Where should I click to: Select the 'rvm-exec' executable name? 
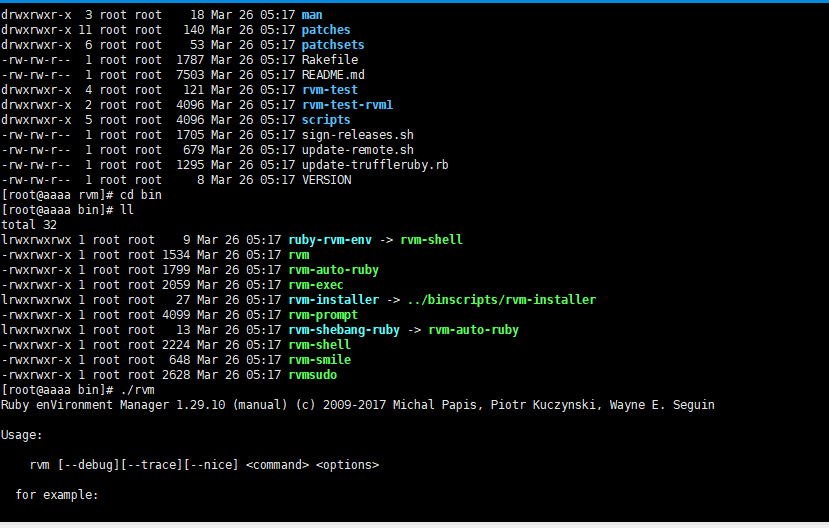point(316,285)
